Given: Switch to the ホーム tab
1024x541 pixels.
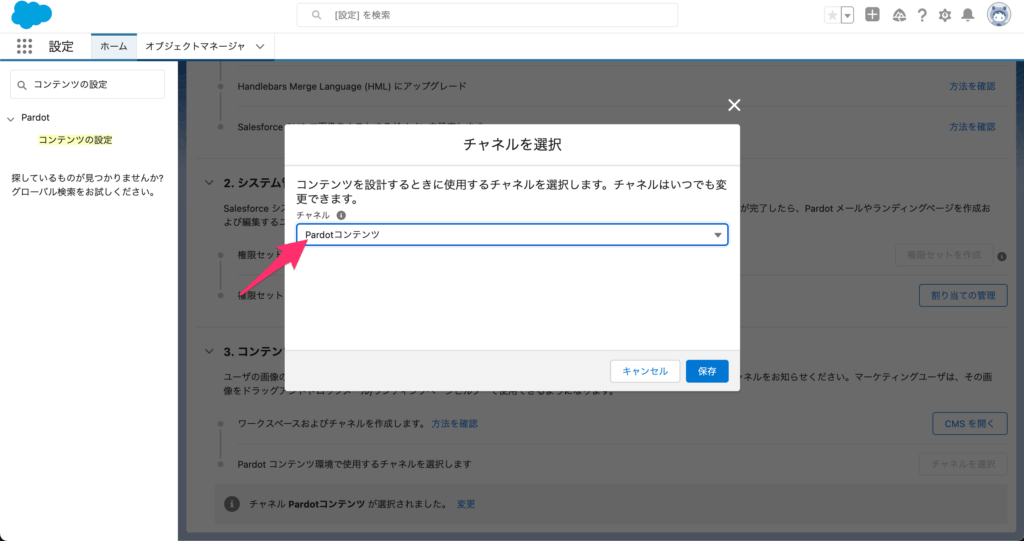Looking at the screenshot, I should [114, 46].
